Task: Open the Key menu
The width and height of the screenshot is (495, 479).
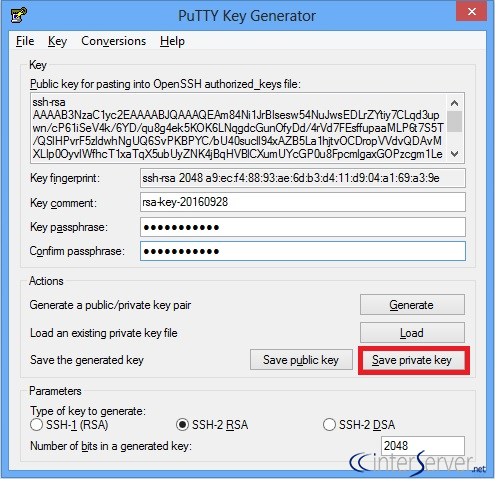Action: 57,41
